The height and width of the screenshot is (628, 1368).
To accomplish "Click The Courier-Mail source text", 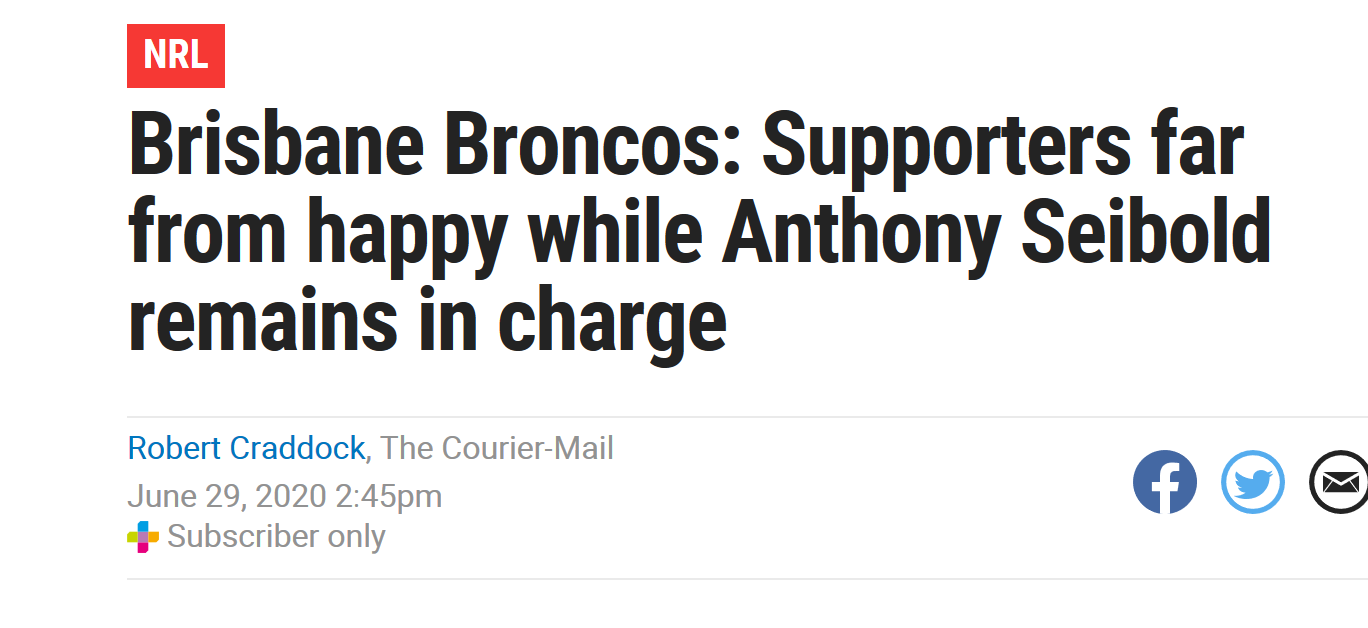I will (497, 448).
